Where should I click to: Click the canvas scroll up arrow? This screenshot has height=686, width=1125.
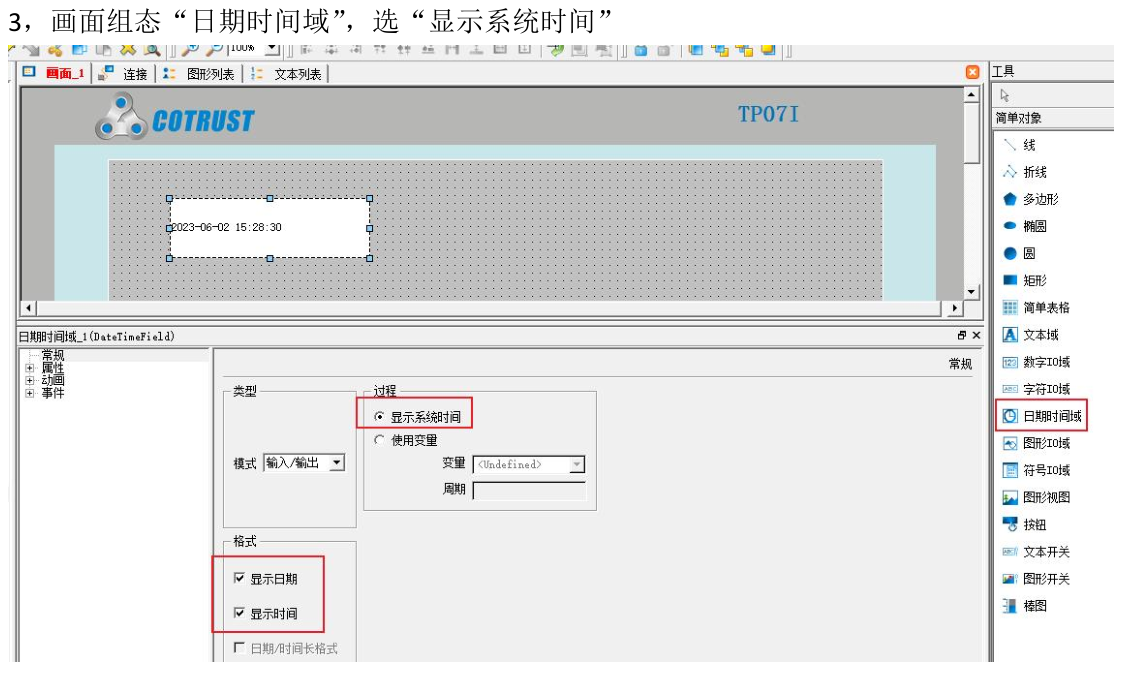[971, 95]
